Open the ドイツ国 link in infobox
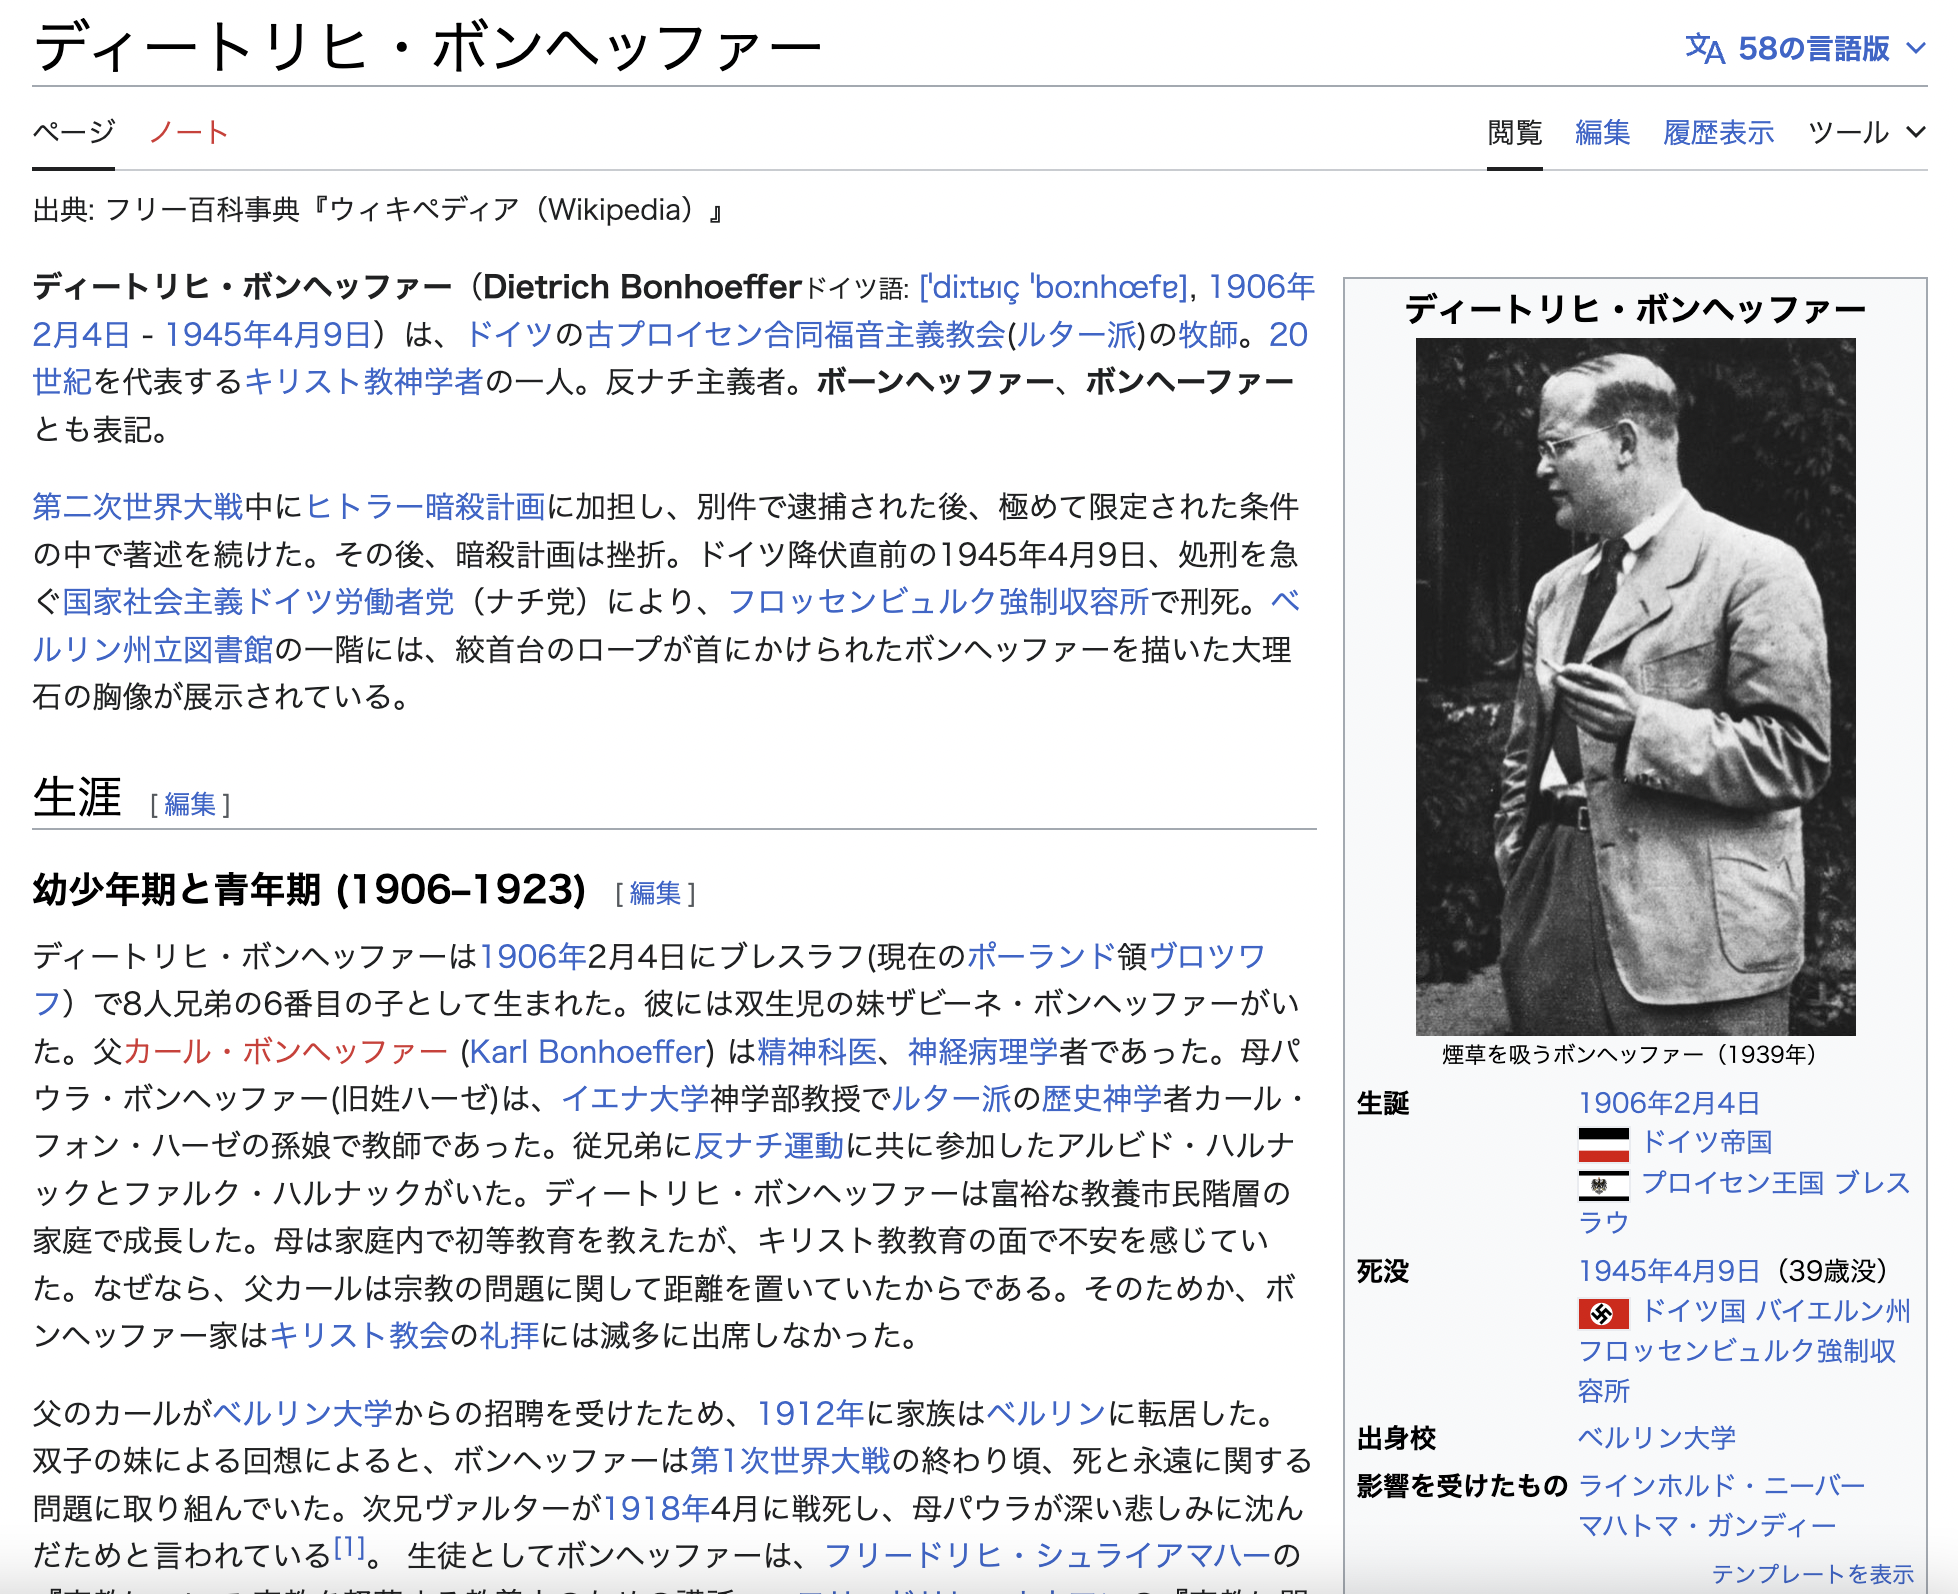Image resolution: width=1958 pixels, height=1594 pixels. coord(1694,1311)
